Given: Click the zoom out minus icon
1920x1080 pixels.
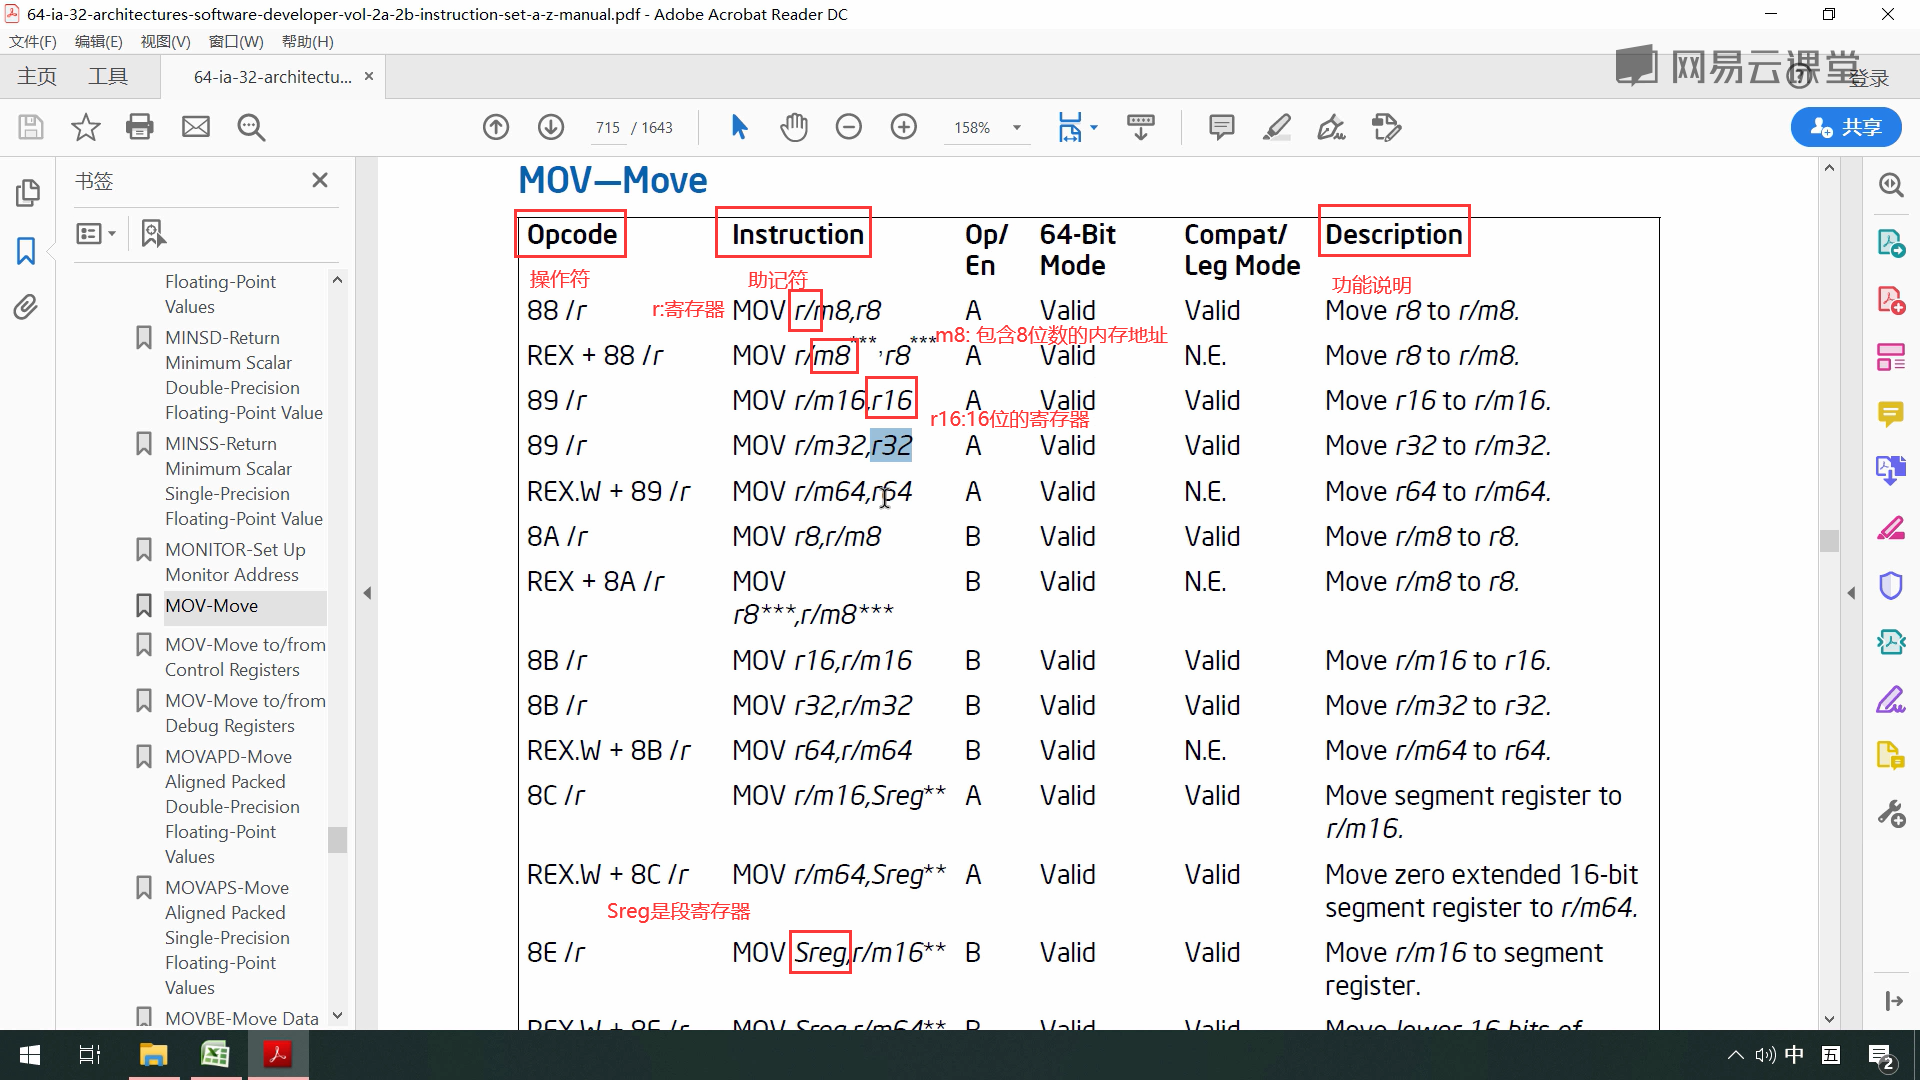Looking at the screenshot, I should click(849, 127).
